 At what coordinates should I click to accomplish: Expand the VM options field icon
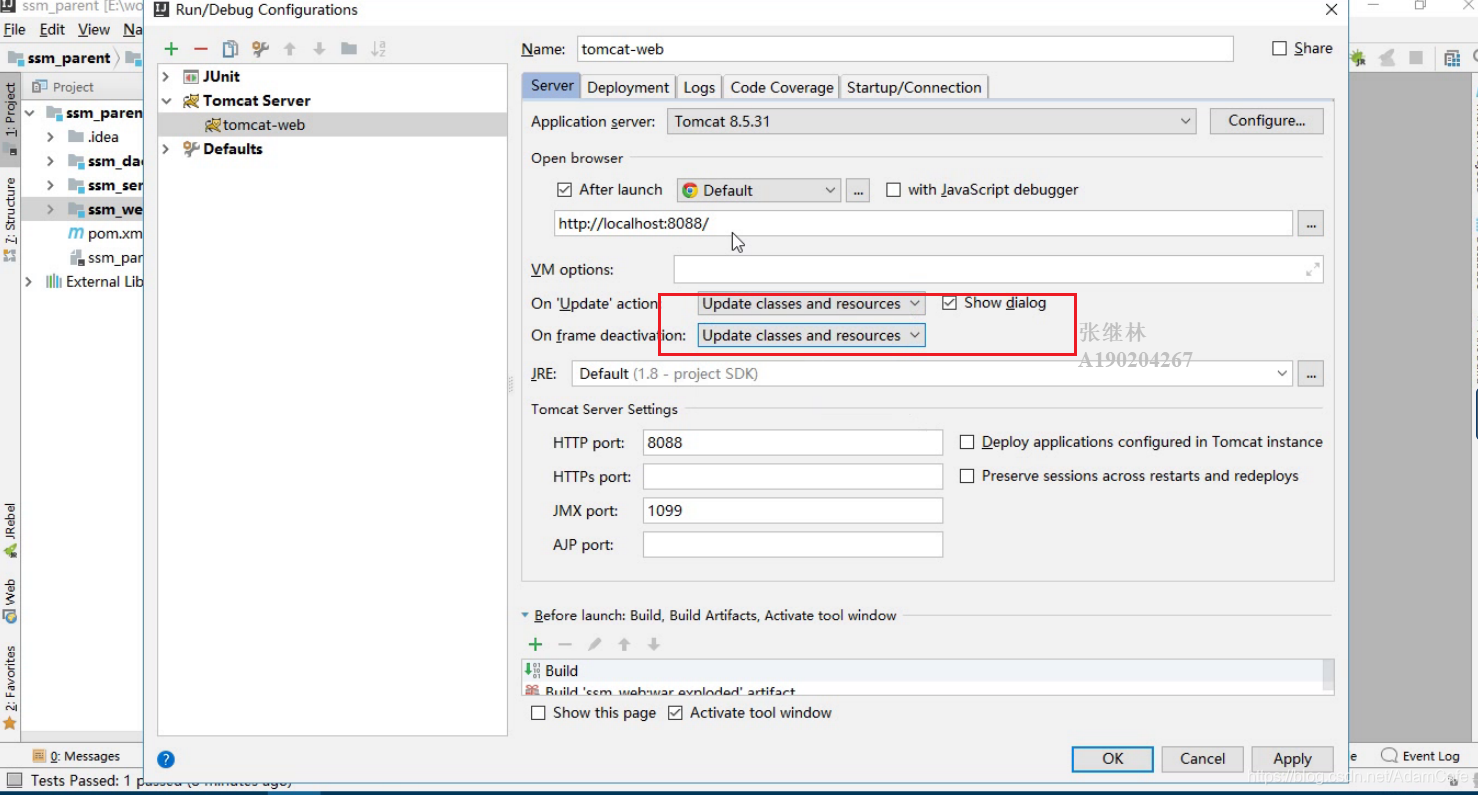pyautogui.click(x=1312, y=269)
